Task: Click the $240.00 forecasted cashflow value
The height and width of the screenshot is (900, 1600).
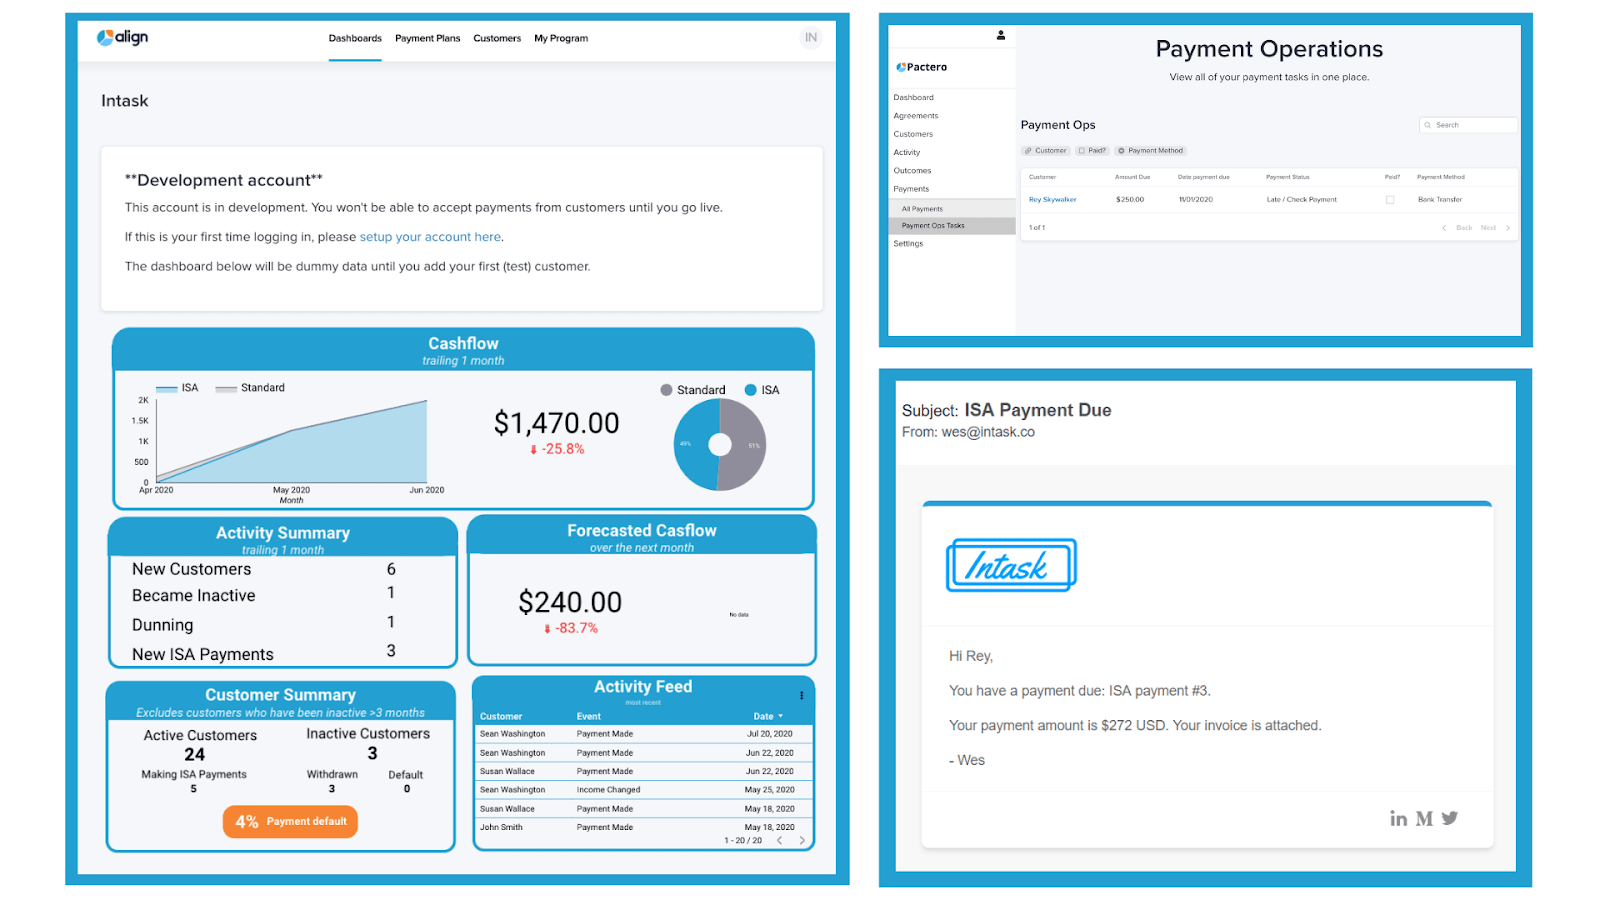Action: 570,602
